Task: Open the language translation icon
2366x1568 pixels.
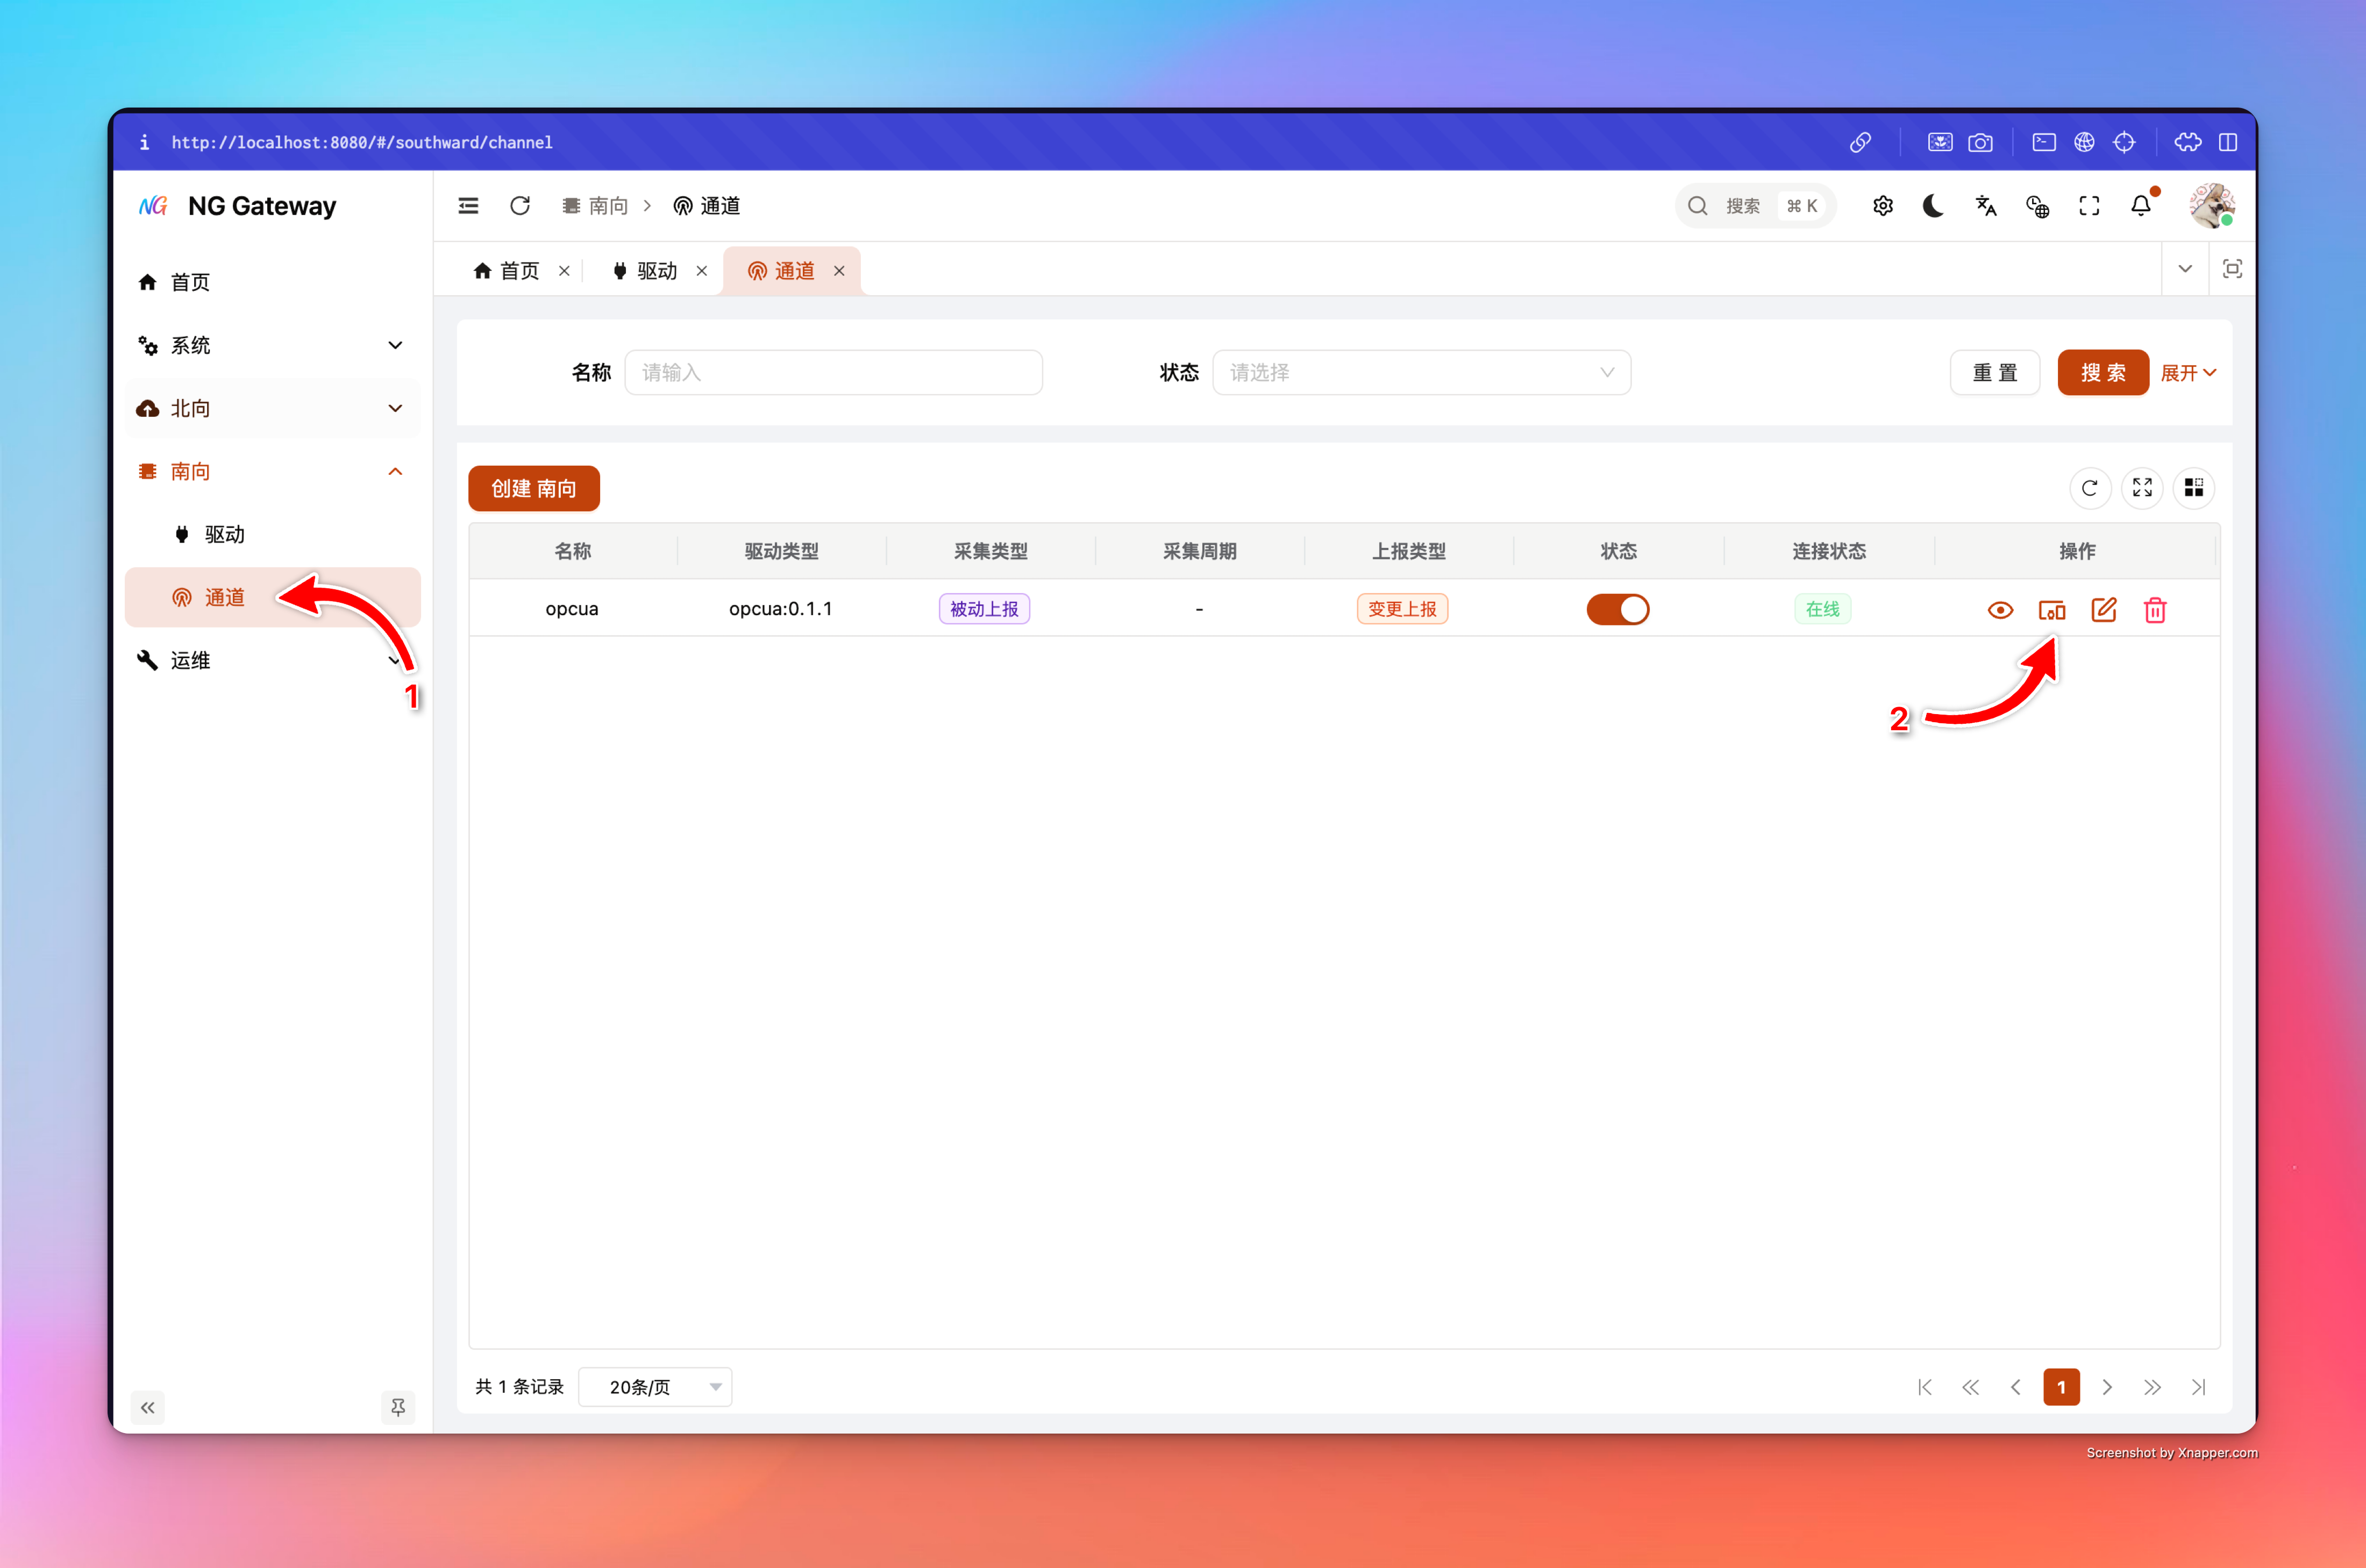Action: (x=1985, y=206)
